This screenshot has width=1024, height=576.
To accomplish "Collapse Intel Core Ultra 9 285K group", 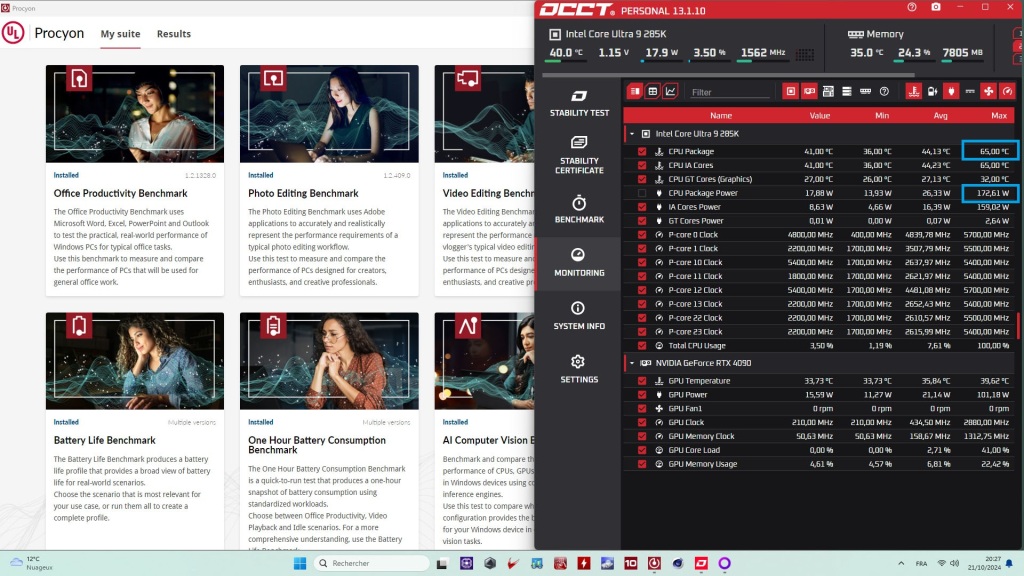I will (632, 134).
